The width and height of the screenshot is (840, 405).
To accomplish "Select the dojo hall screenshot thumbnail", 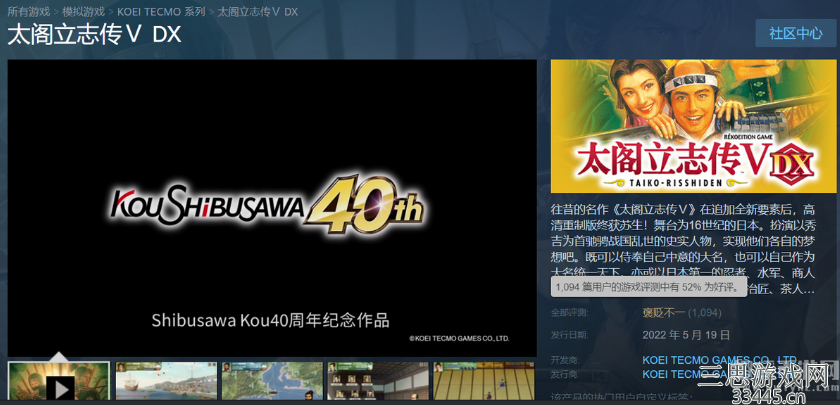I will [484, 383].
